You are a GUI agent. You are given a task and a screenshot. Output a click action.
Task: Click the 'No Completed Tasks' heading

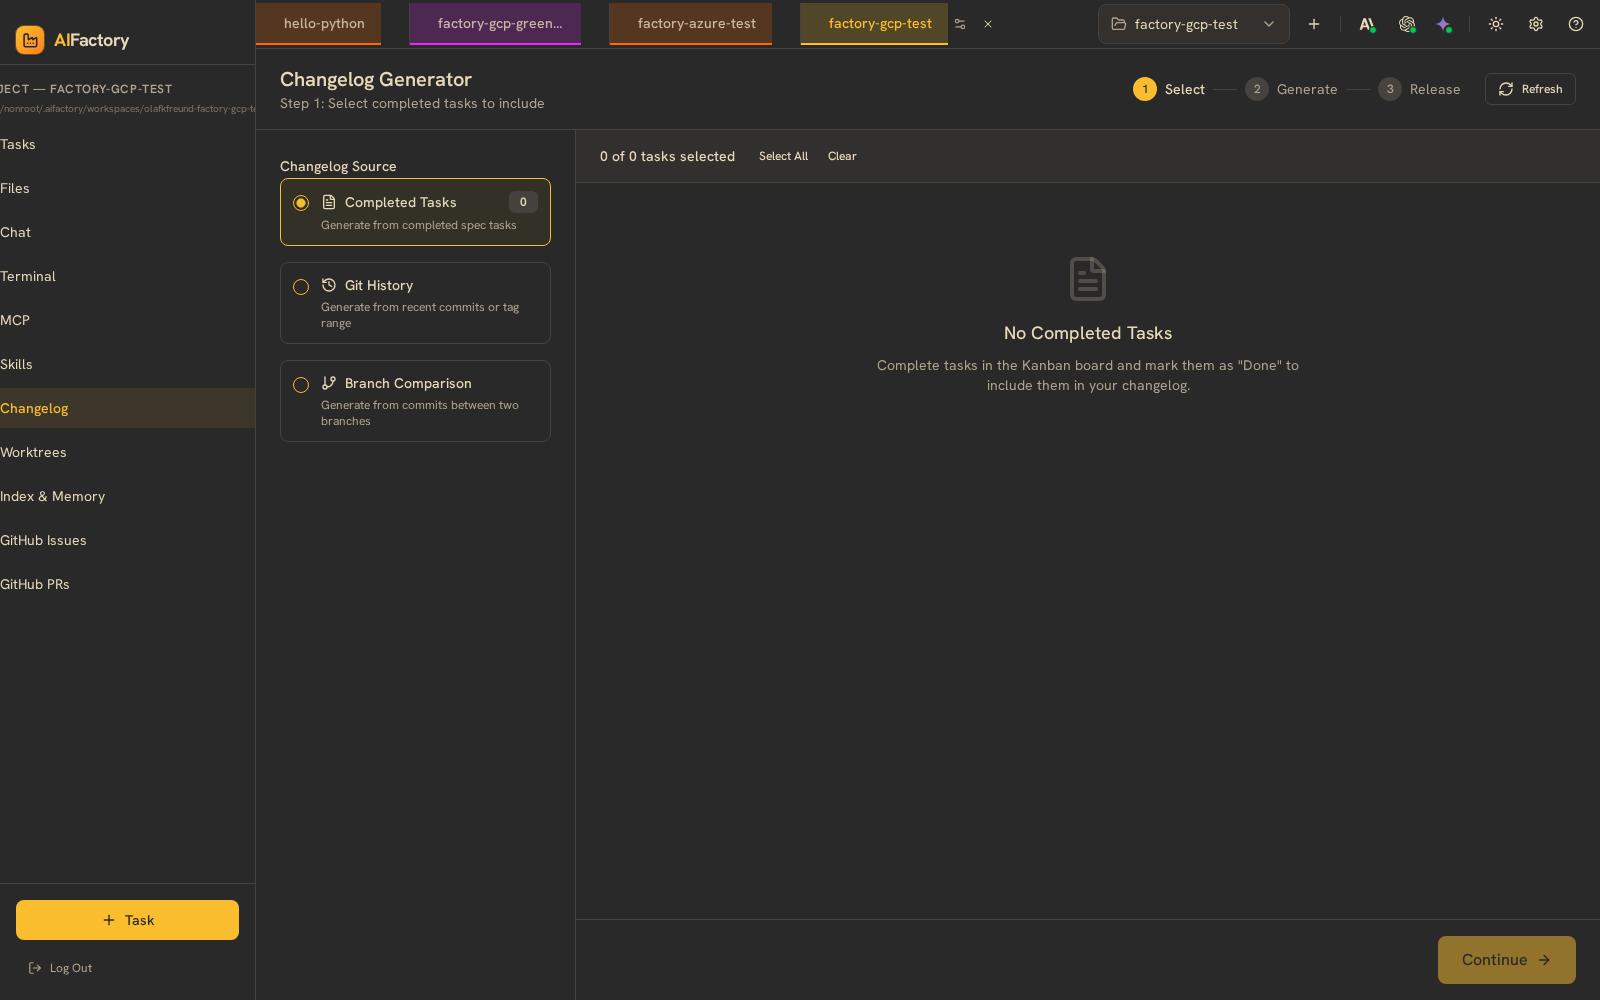pos(1088,333)
